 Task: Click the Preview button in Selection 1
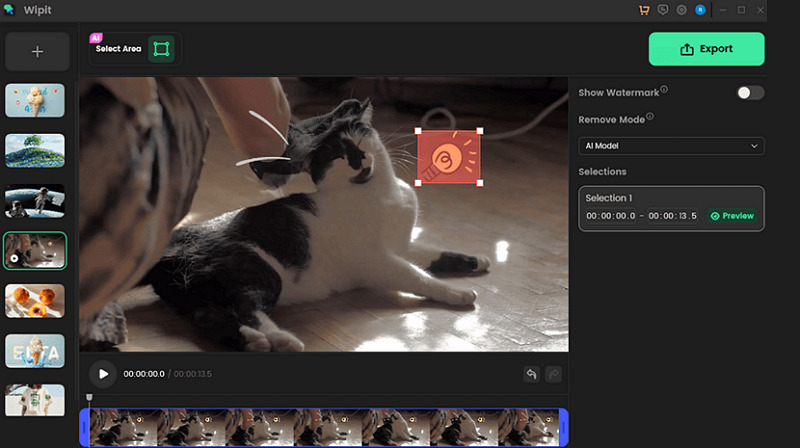coord(732,216)
